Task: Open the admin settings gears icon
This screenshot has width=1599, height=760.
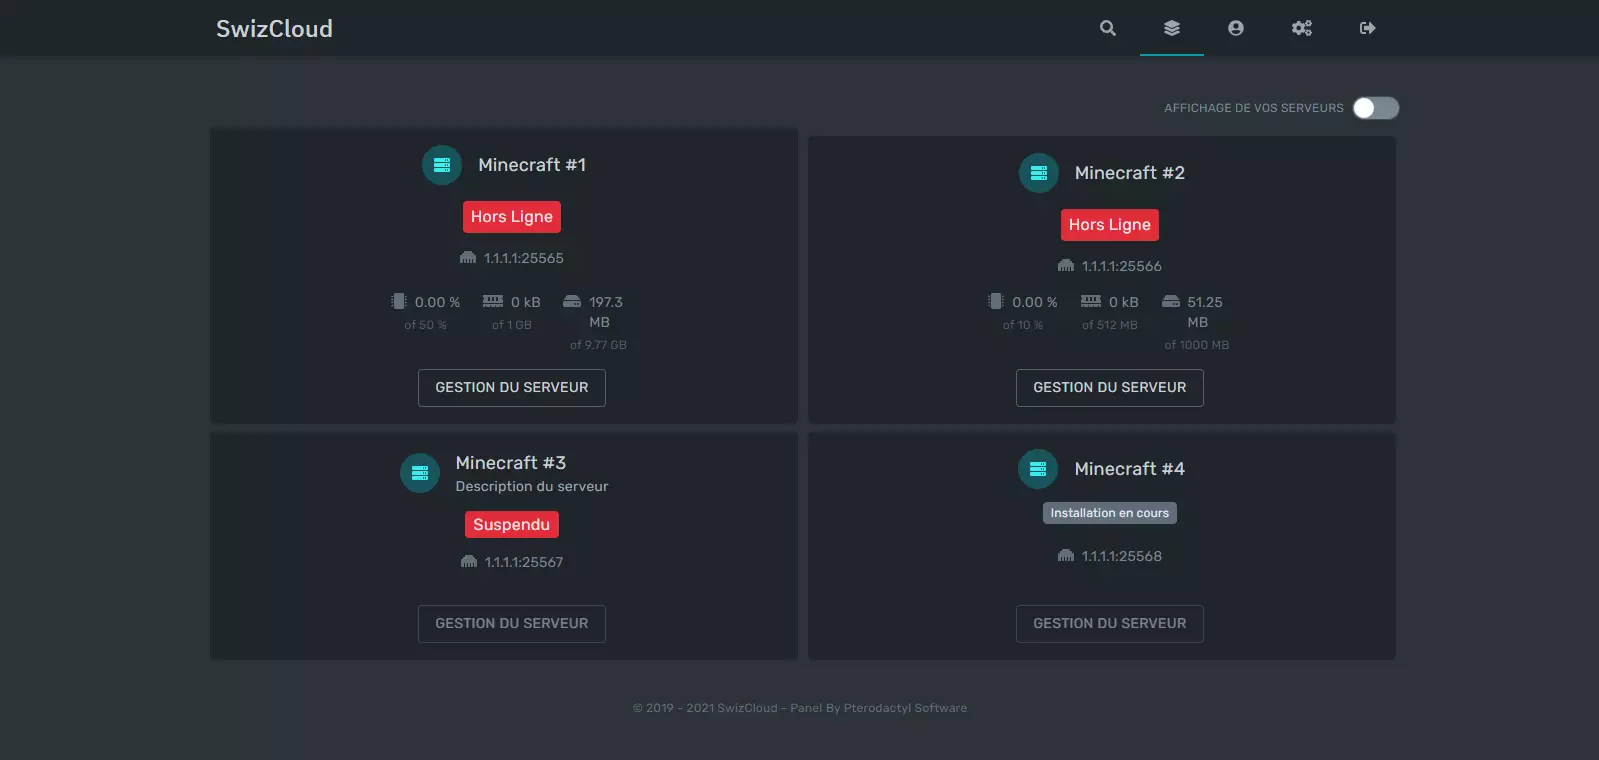Action: point(1301,28)
